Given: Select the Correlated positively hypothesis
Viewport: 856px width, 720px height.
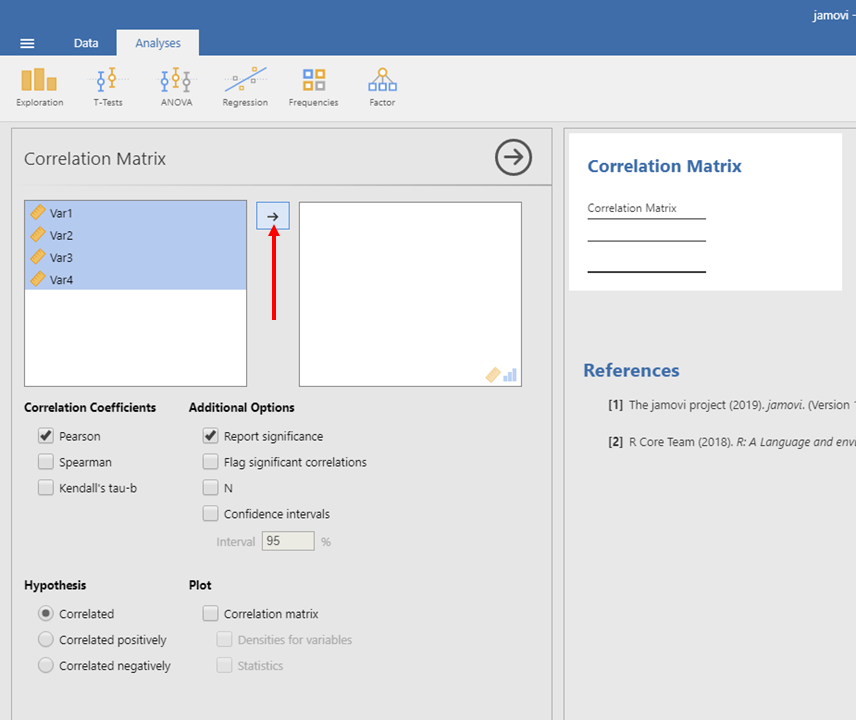Looking at the screenshot, I should (x=46, y=640).
